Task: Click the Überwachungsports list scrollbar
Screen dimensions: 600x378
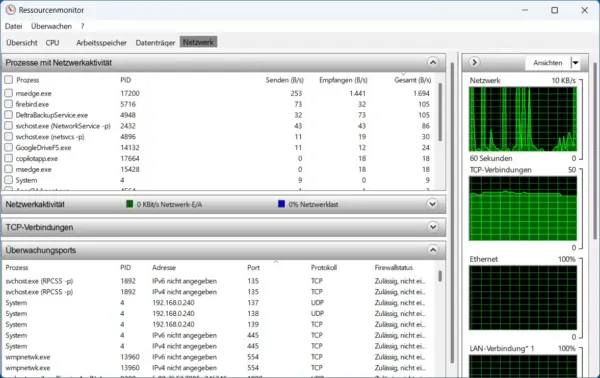Action: click(440, 276)
